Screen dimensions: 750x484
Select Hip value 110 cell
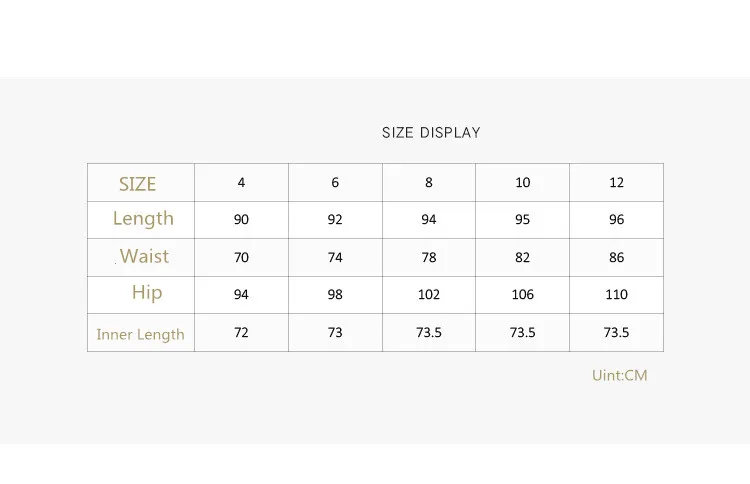[616, 295]
